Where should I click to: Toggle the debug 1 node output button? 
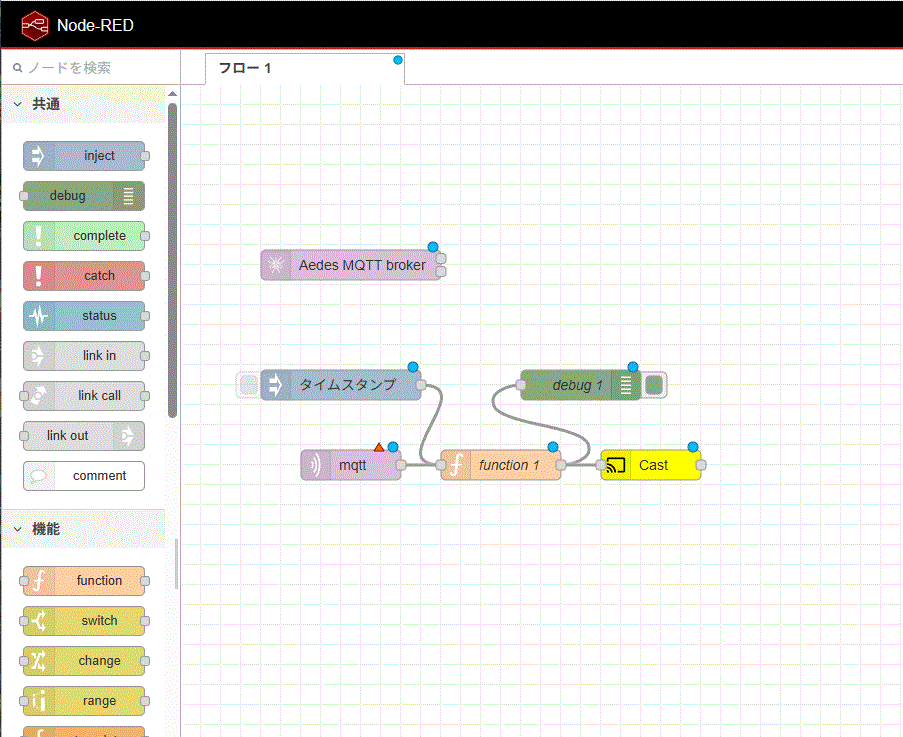point(655,385)
